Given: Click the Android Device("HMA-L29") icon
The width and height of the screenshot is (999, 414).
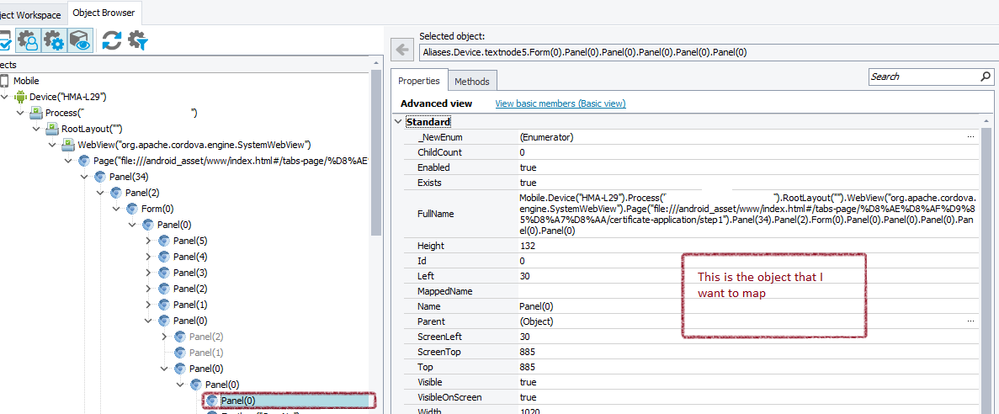Looking at the screenshot, I should pos(20,97).
